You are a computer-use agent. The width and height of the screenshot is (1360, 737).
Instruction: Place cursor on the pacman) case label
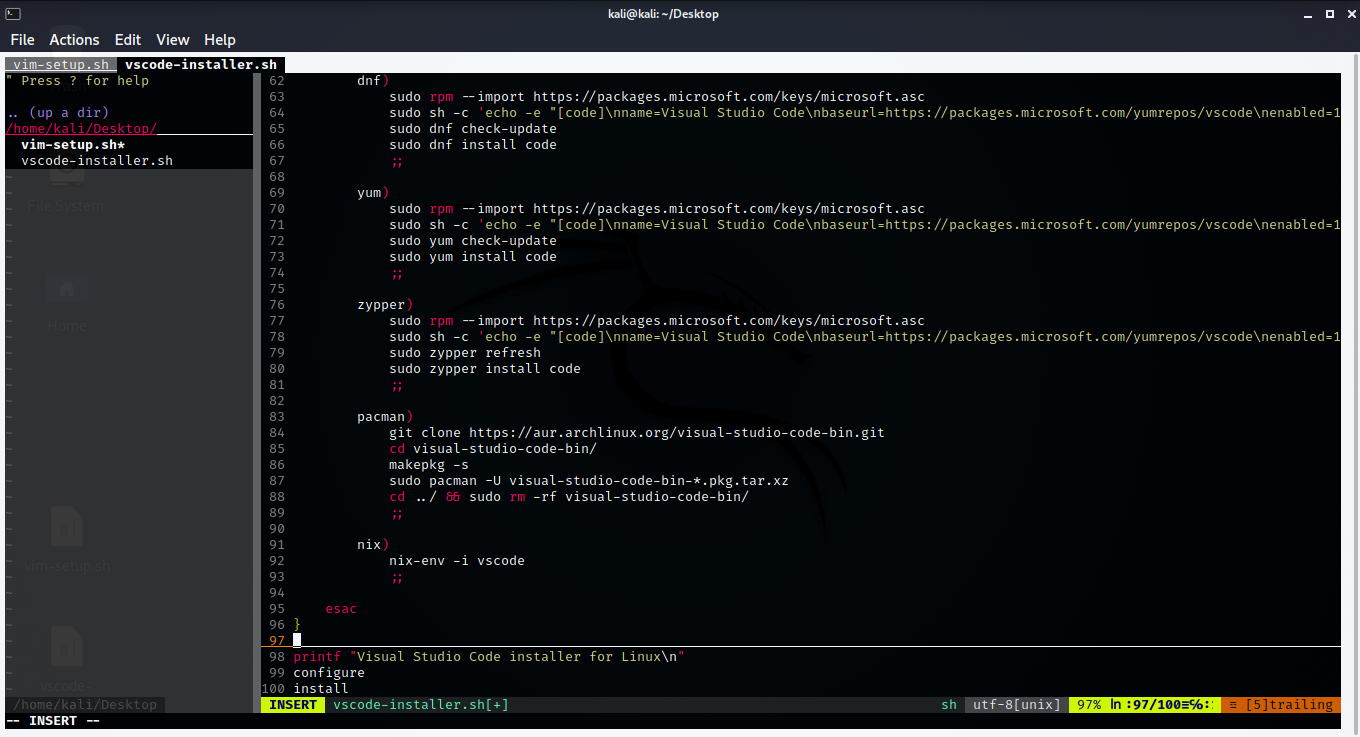point(385,417)
